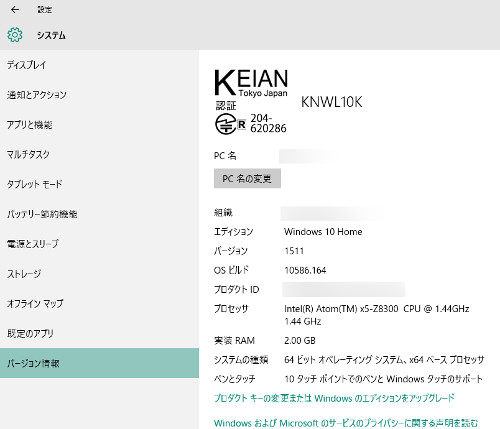Open the product key change link

tap(334, 398)
